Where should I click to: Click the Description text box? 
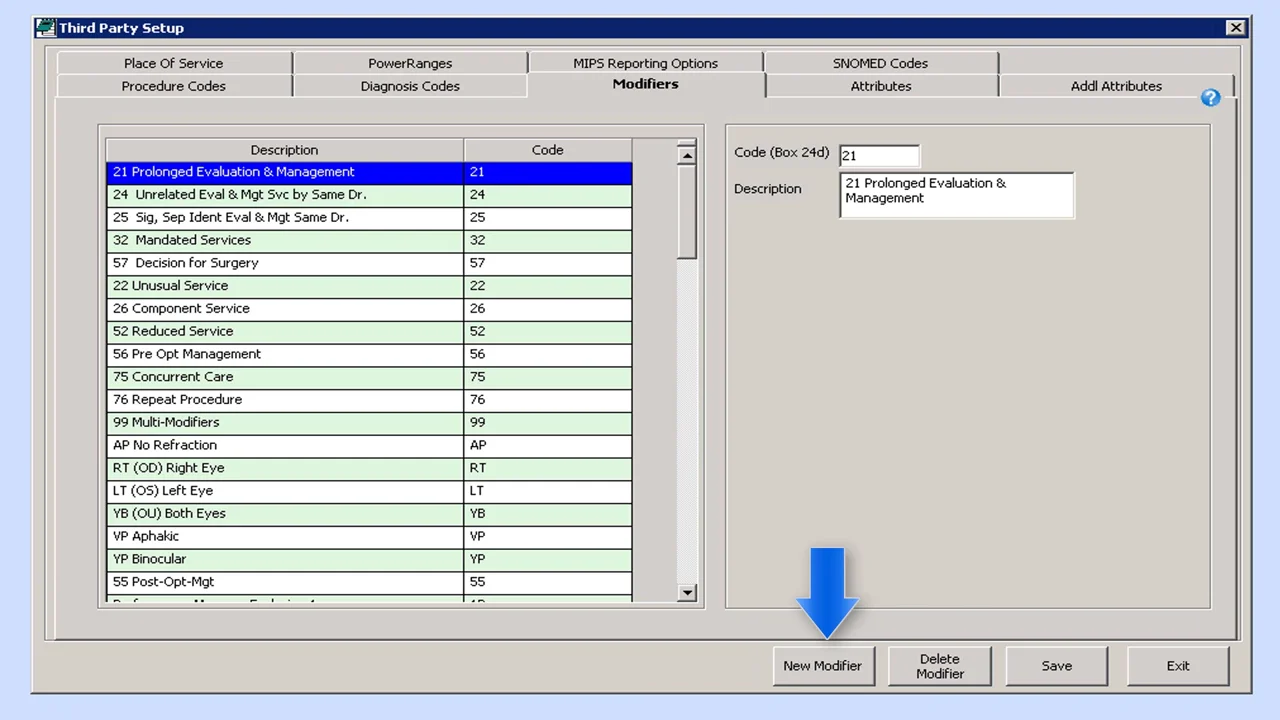click(x=956, y=195)
